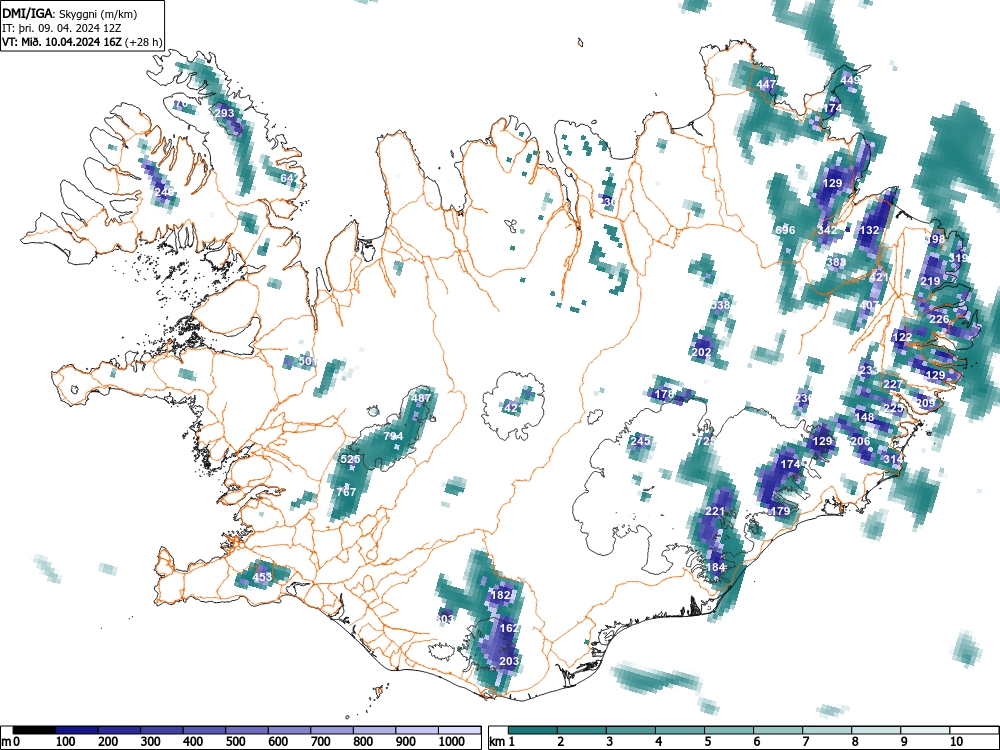Click the visibility value '202'
The height and width of the screenshot is (750, 1000).
[701, 352]
